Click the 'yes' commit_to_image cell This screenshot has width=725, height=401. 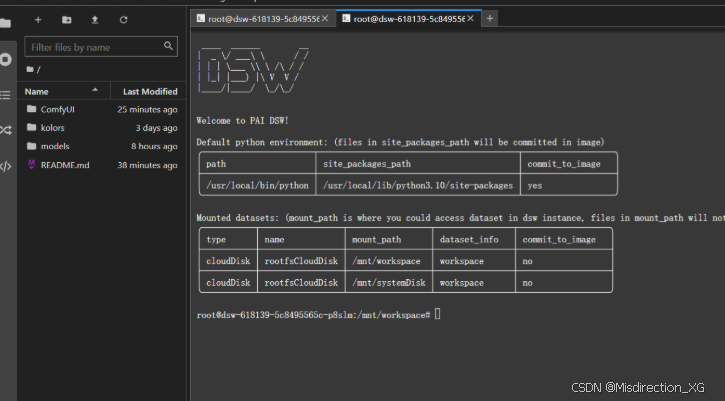[568, 185]
